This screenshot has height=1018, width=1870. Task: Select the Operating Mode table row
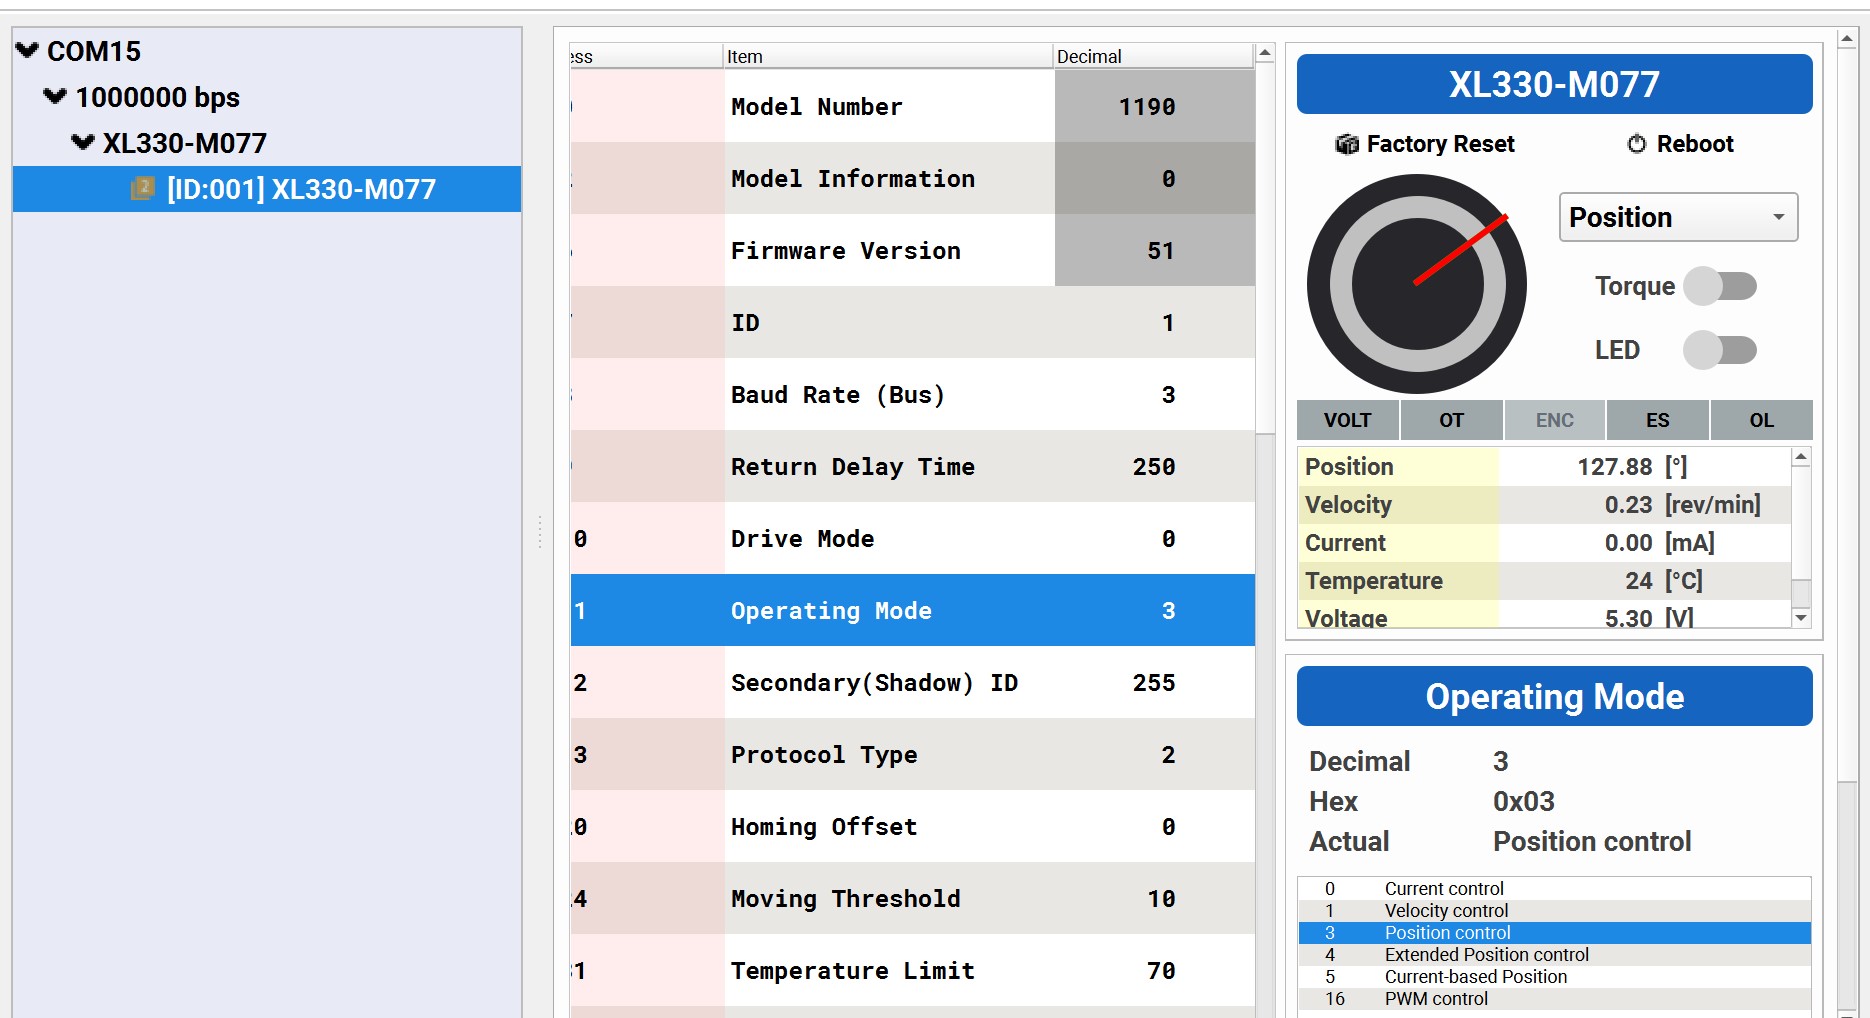pos(912,610)
